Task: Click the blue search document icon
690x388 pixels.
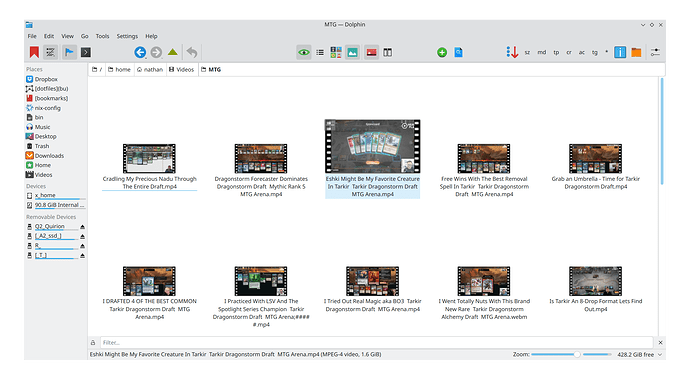Action: click(x=458, y=52)
